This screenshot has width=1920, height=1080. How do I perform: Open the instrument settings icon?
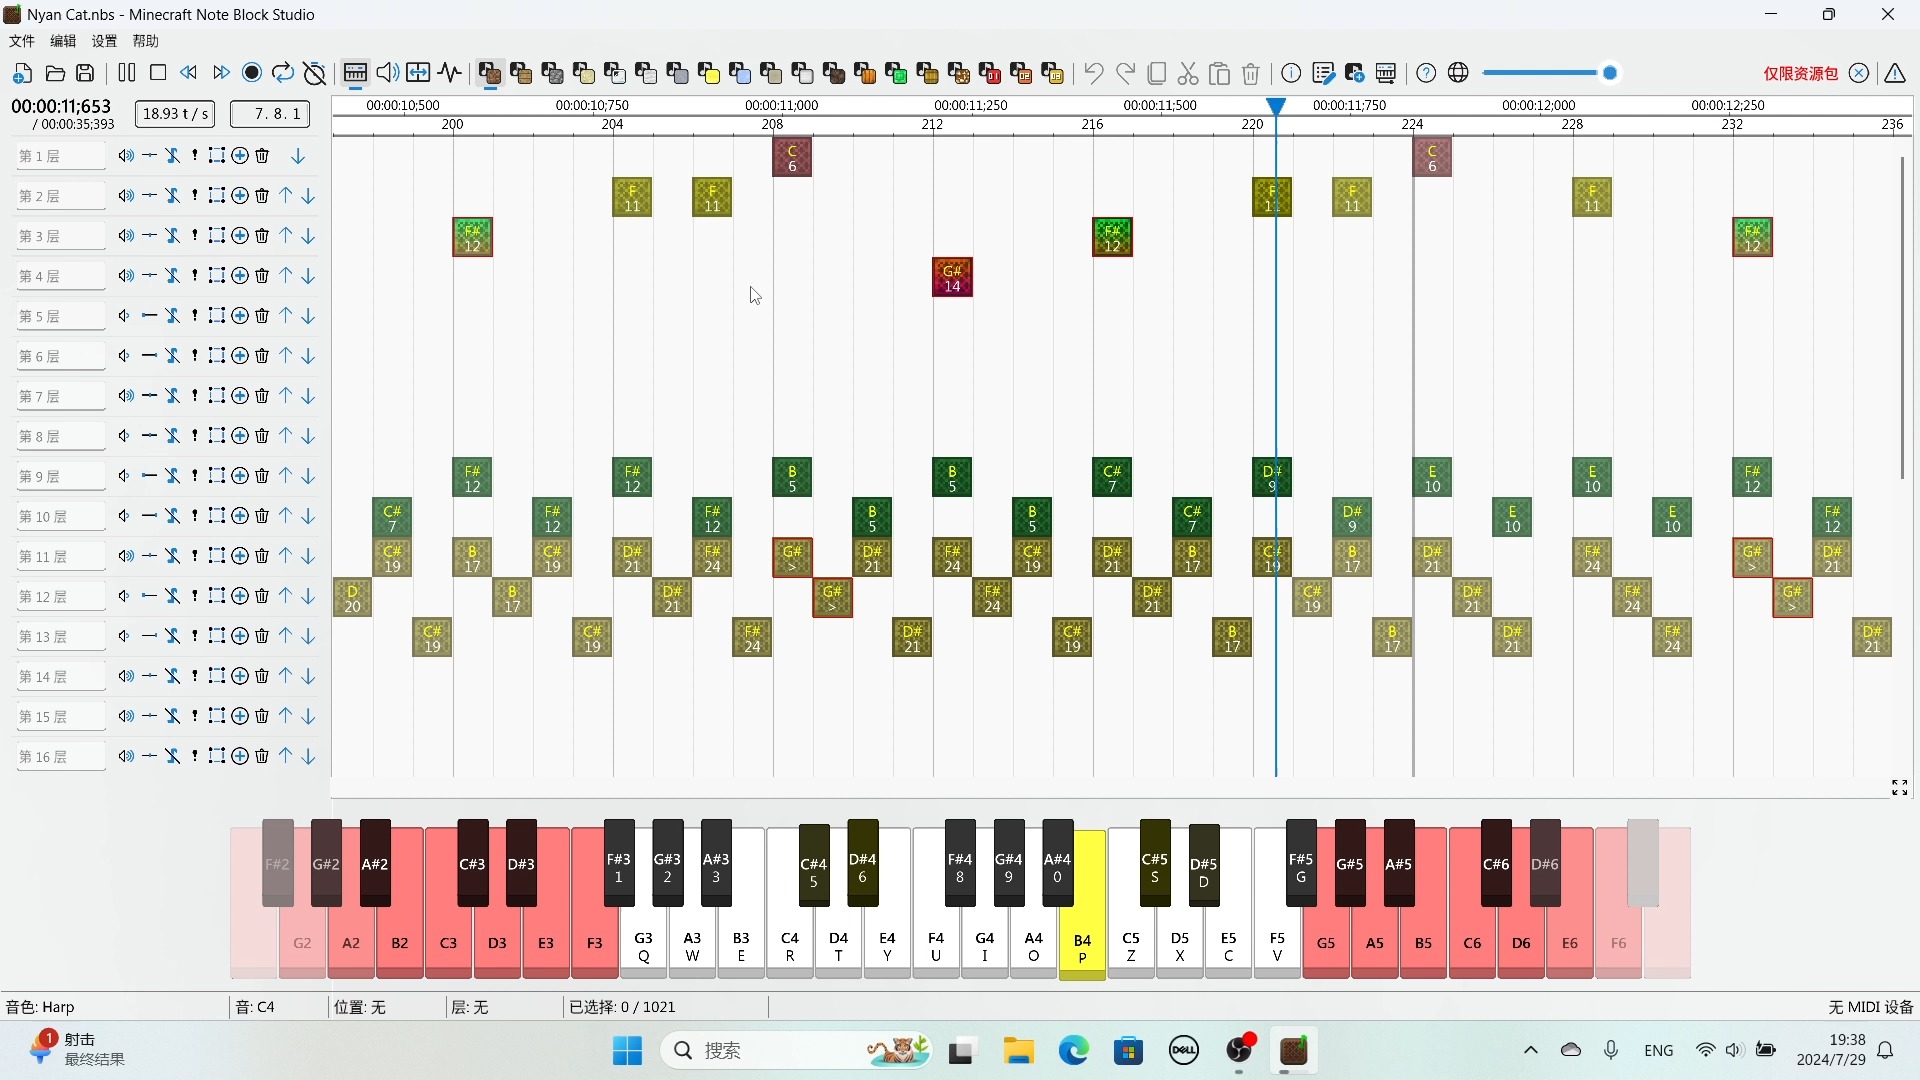click(x=1355, y=73)
